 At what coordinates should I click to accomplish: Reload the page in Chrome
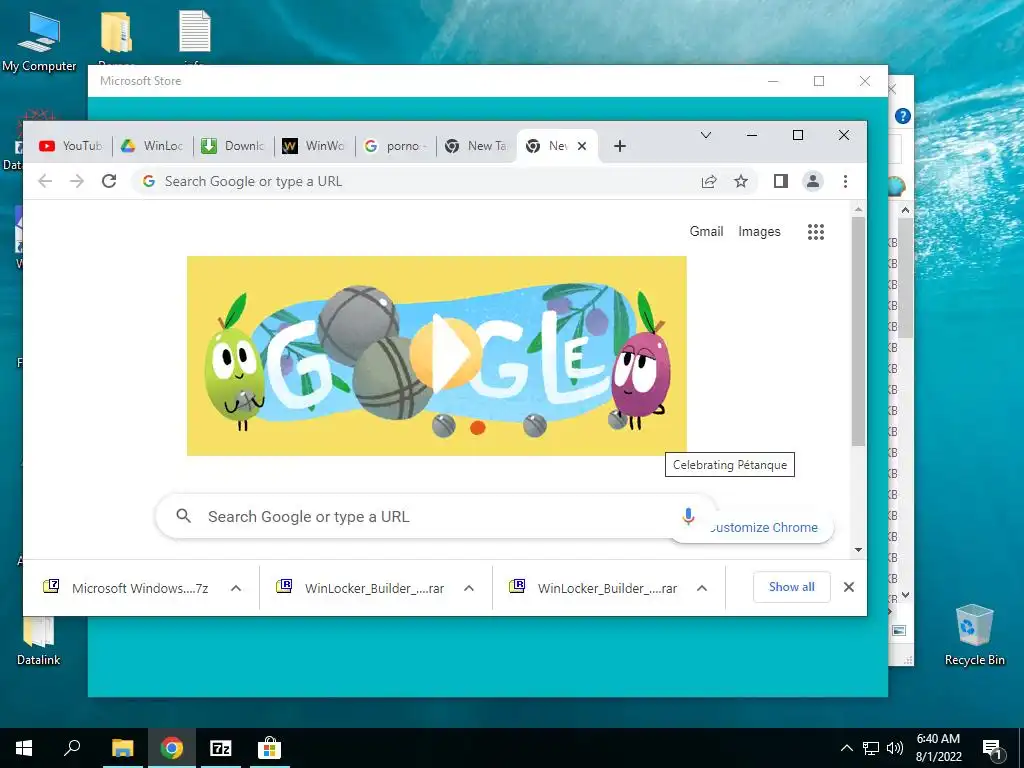[x=109, y=181]
